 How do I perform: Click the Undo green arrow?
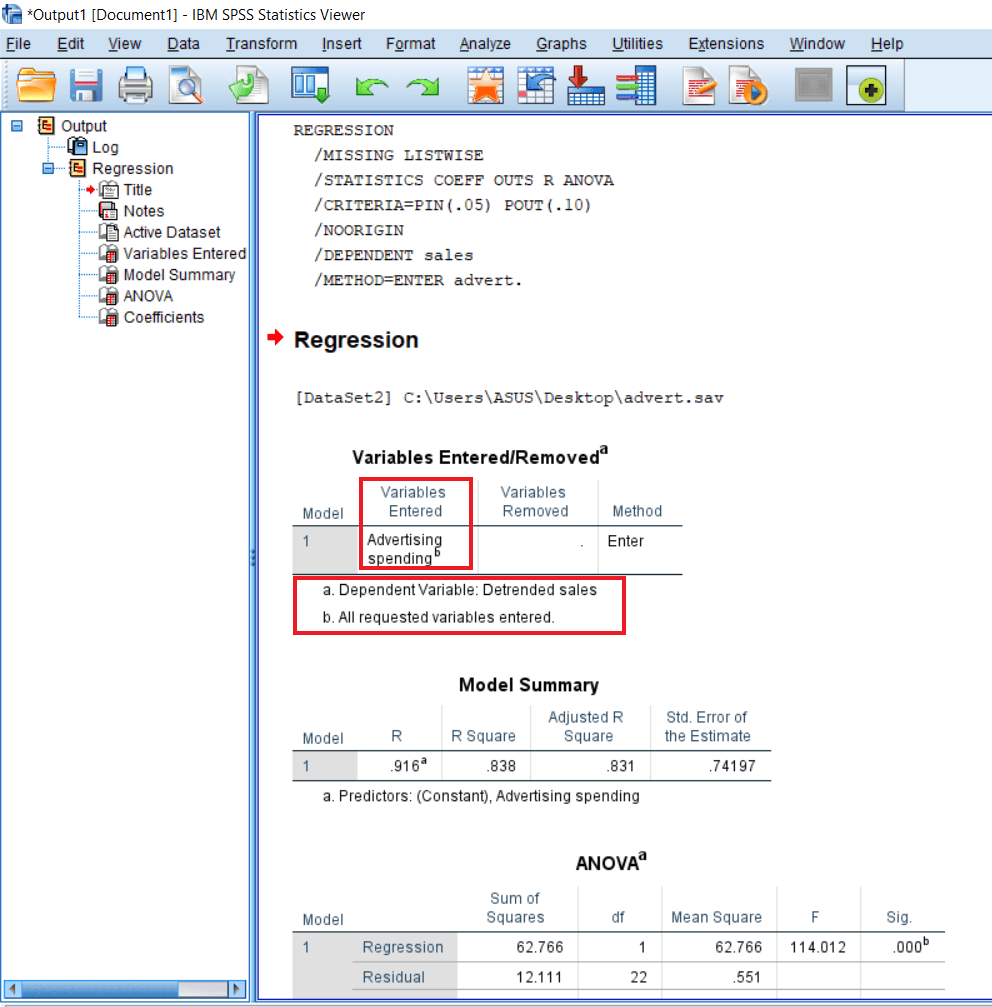pos(371,86)
